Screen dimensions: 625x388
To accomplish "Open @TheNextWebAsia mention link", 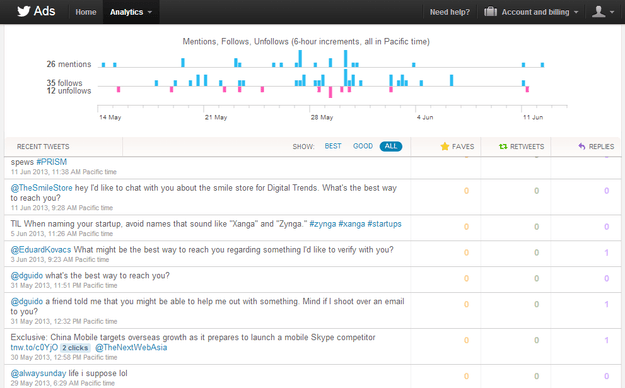I will point(131,347).
